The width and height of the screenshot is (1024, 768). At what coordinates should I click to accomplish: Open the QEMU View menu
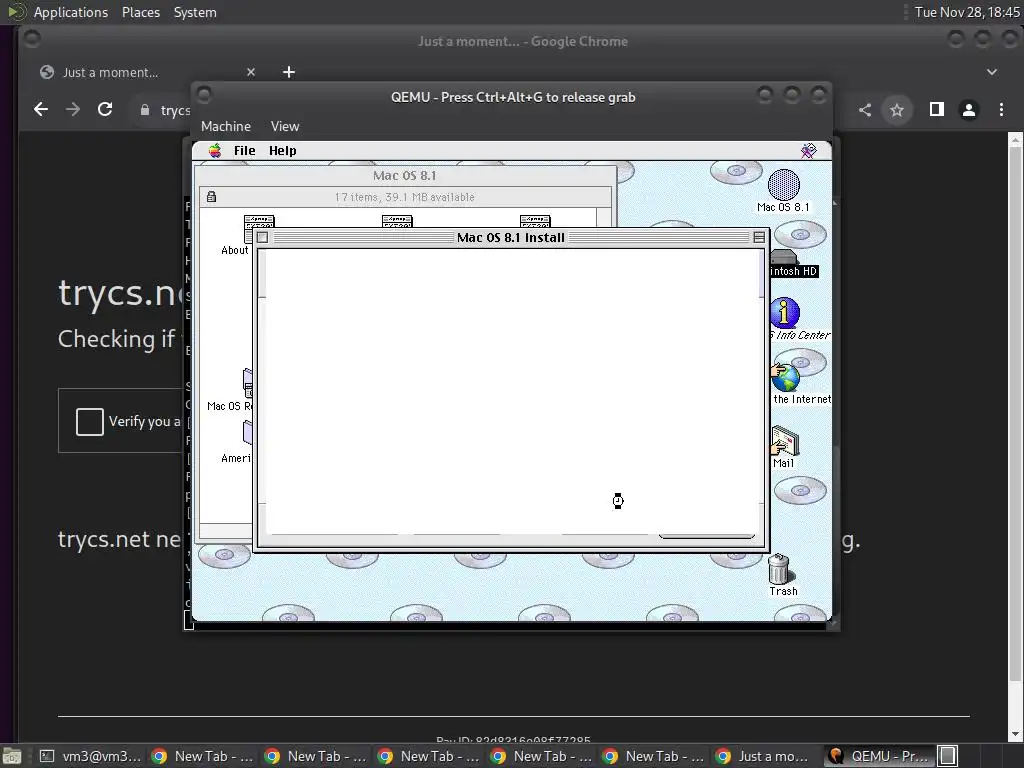285,127
